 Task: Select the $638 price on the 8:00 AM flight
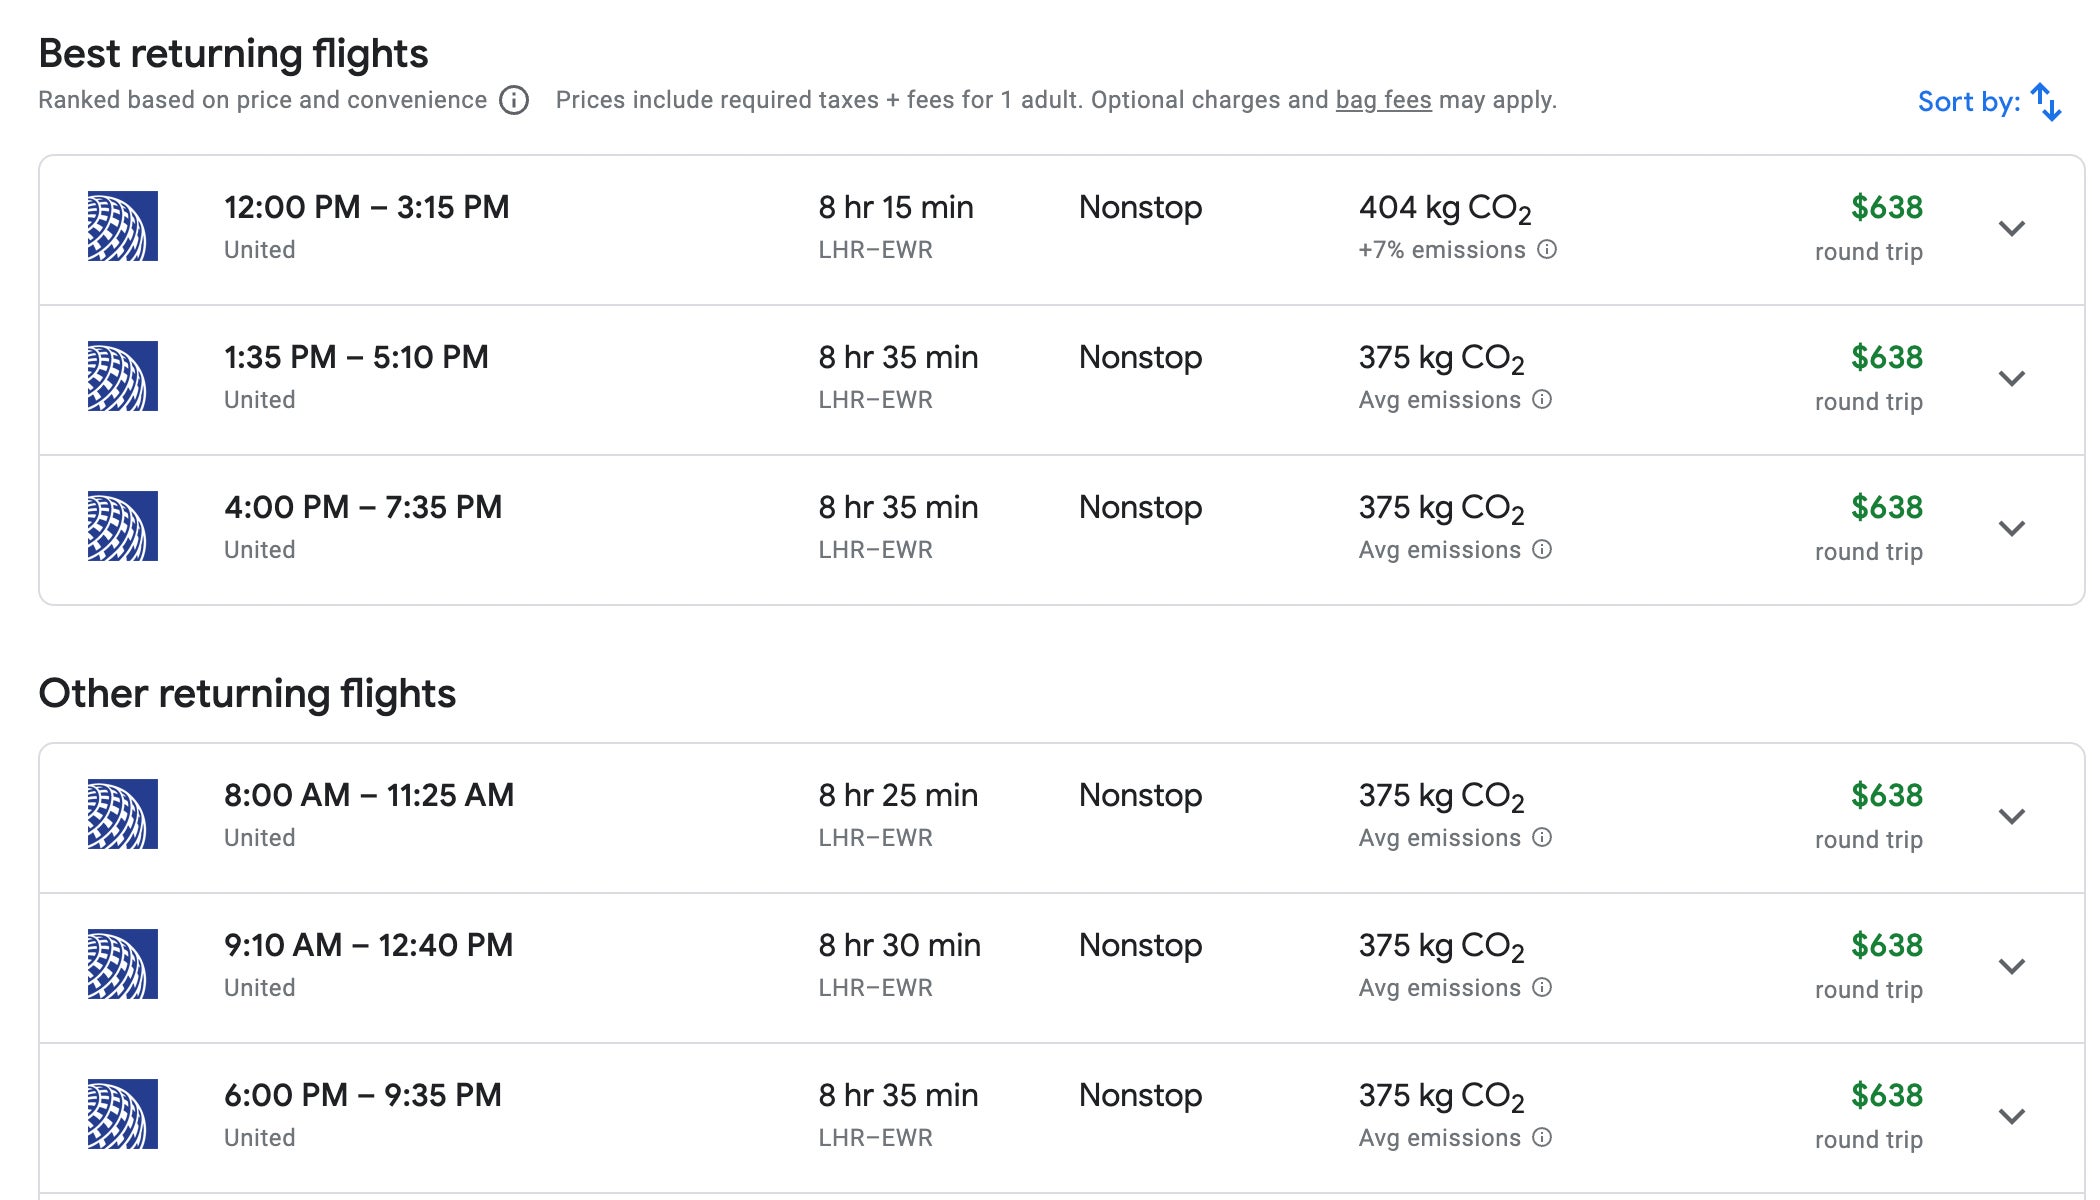pos(1886,796)
